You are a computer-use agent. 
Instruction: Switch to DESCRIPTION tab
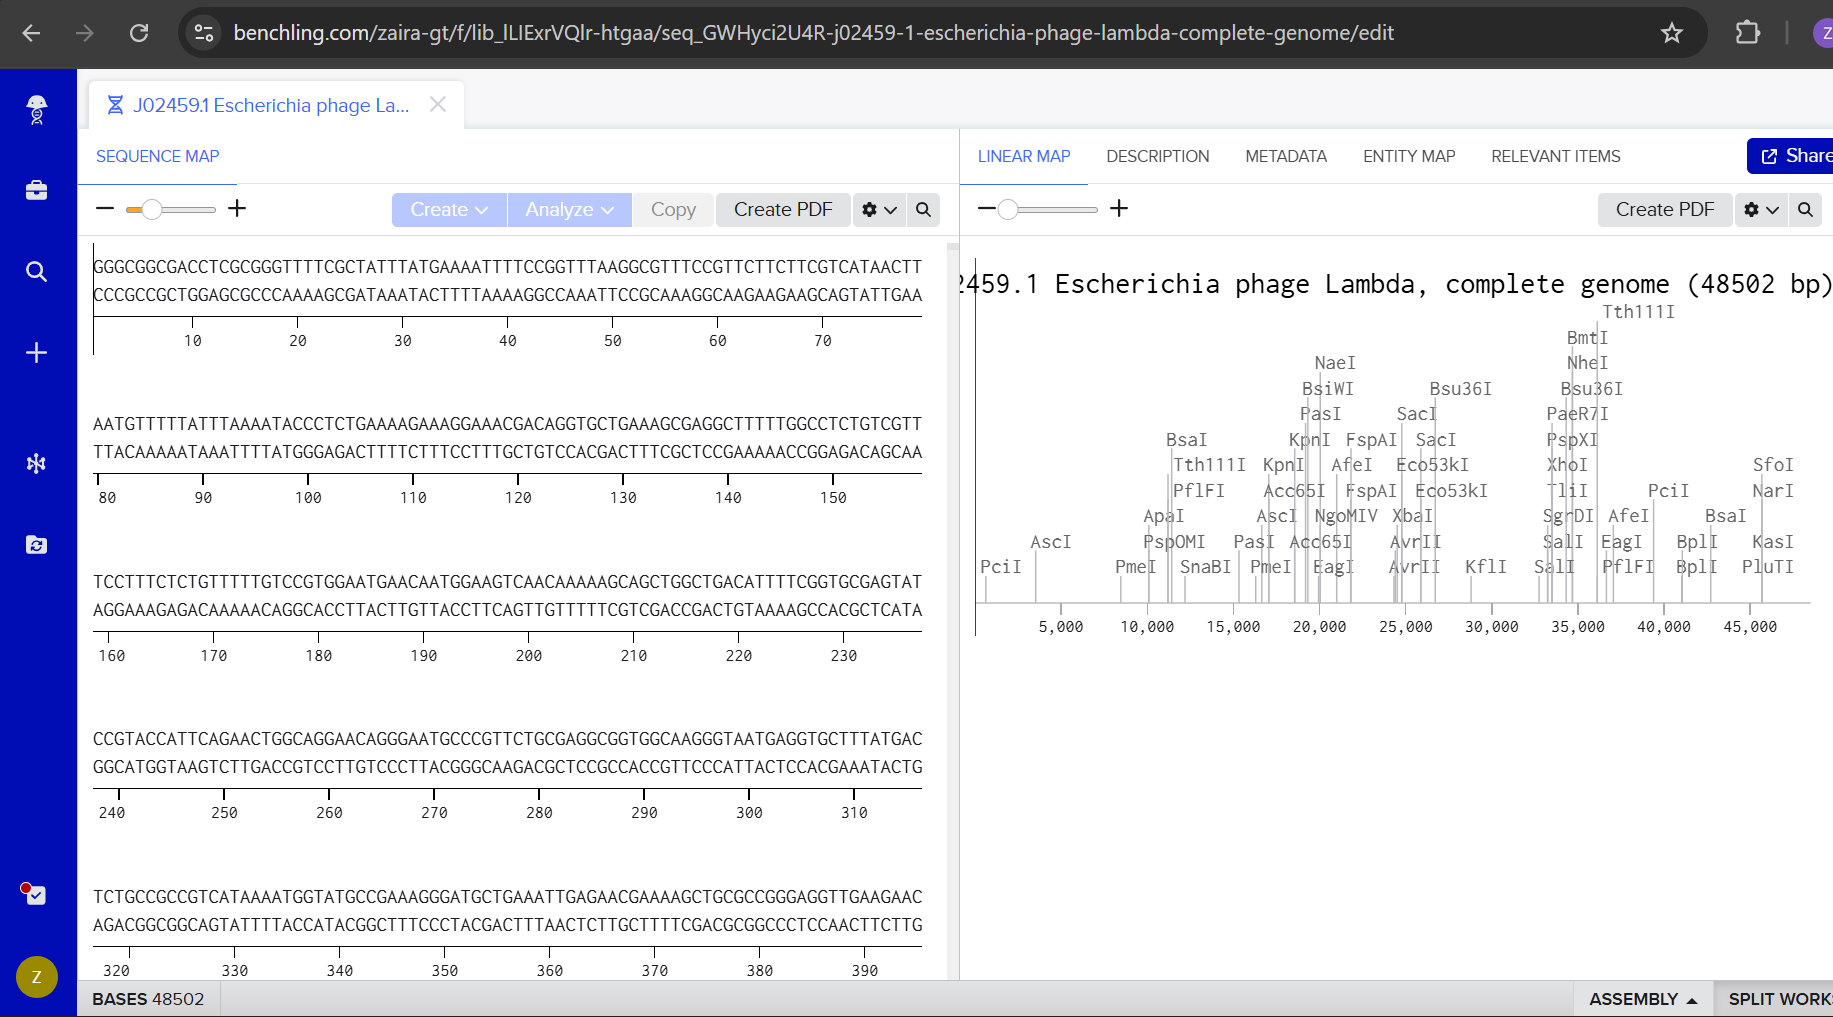pyautogui.click(x=1158, y=156)
